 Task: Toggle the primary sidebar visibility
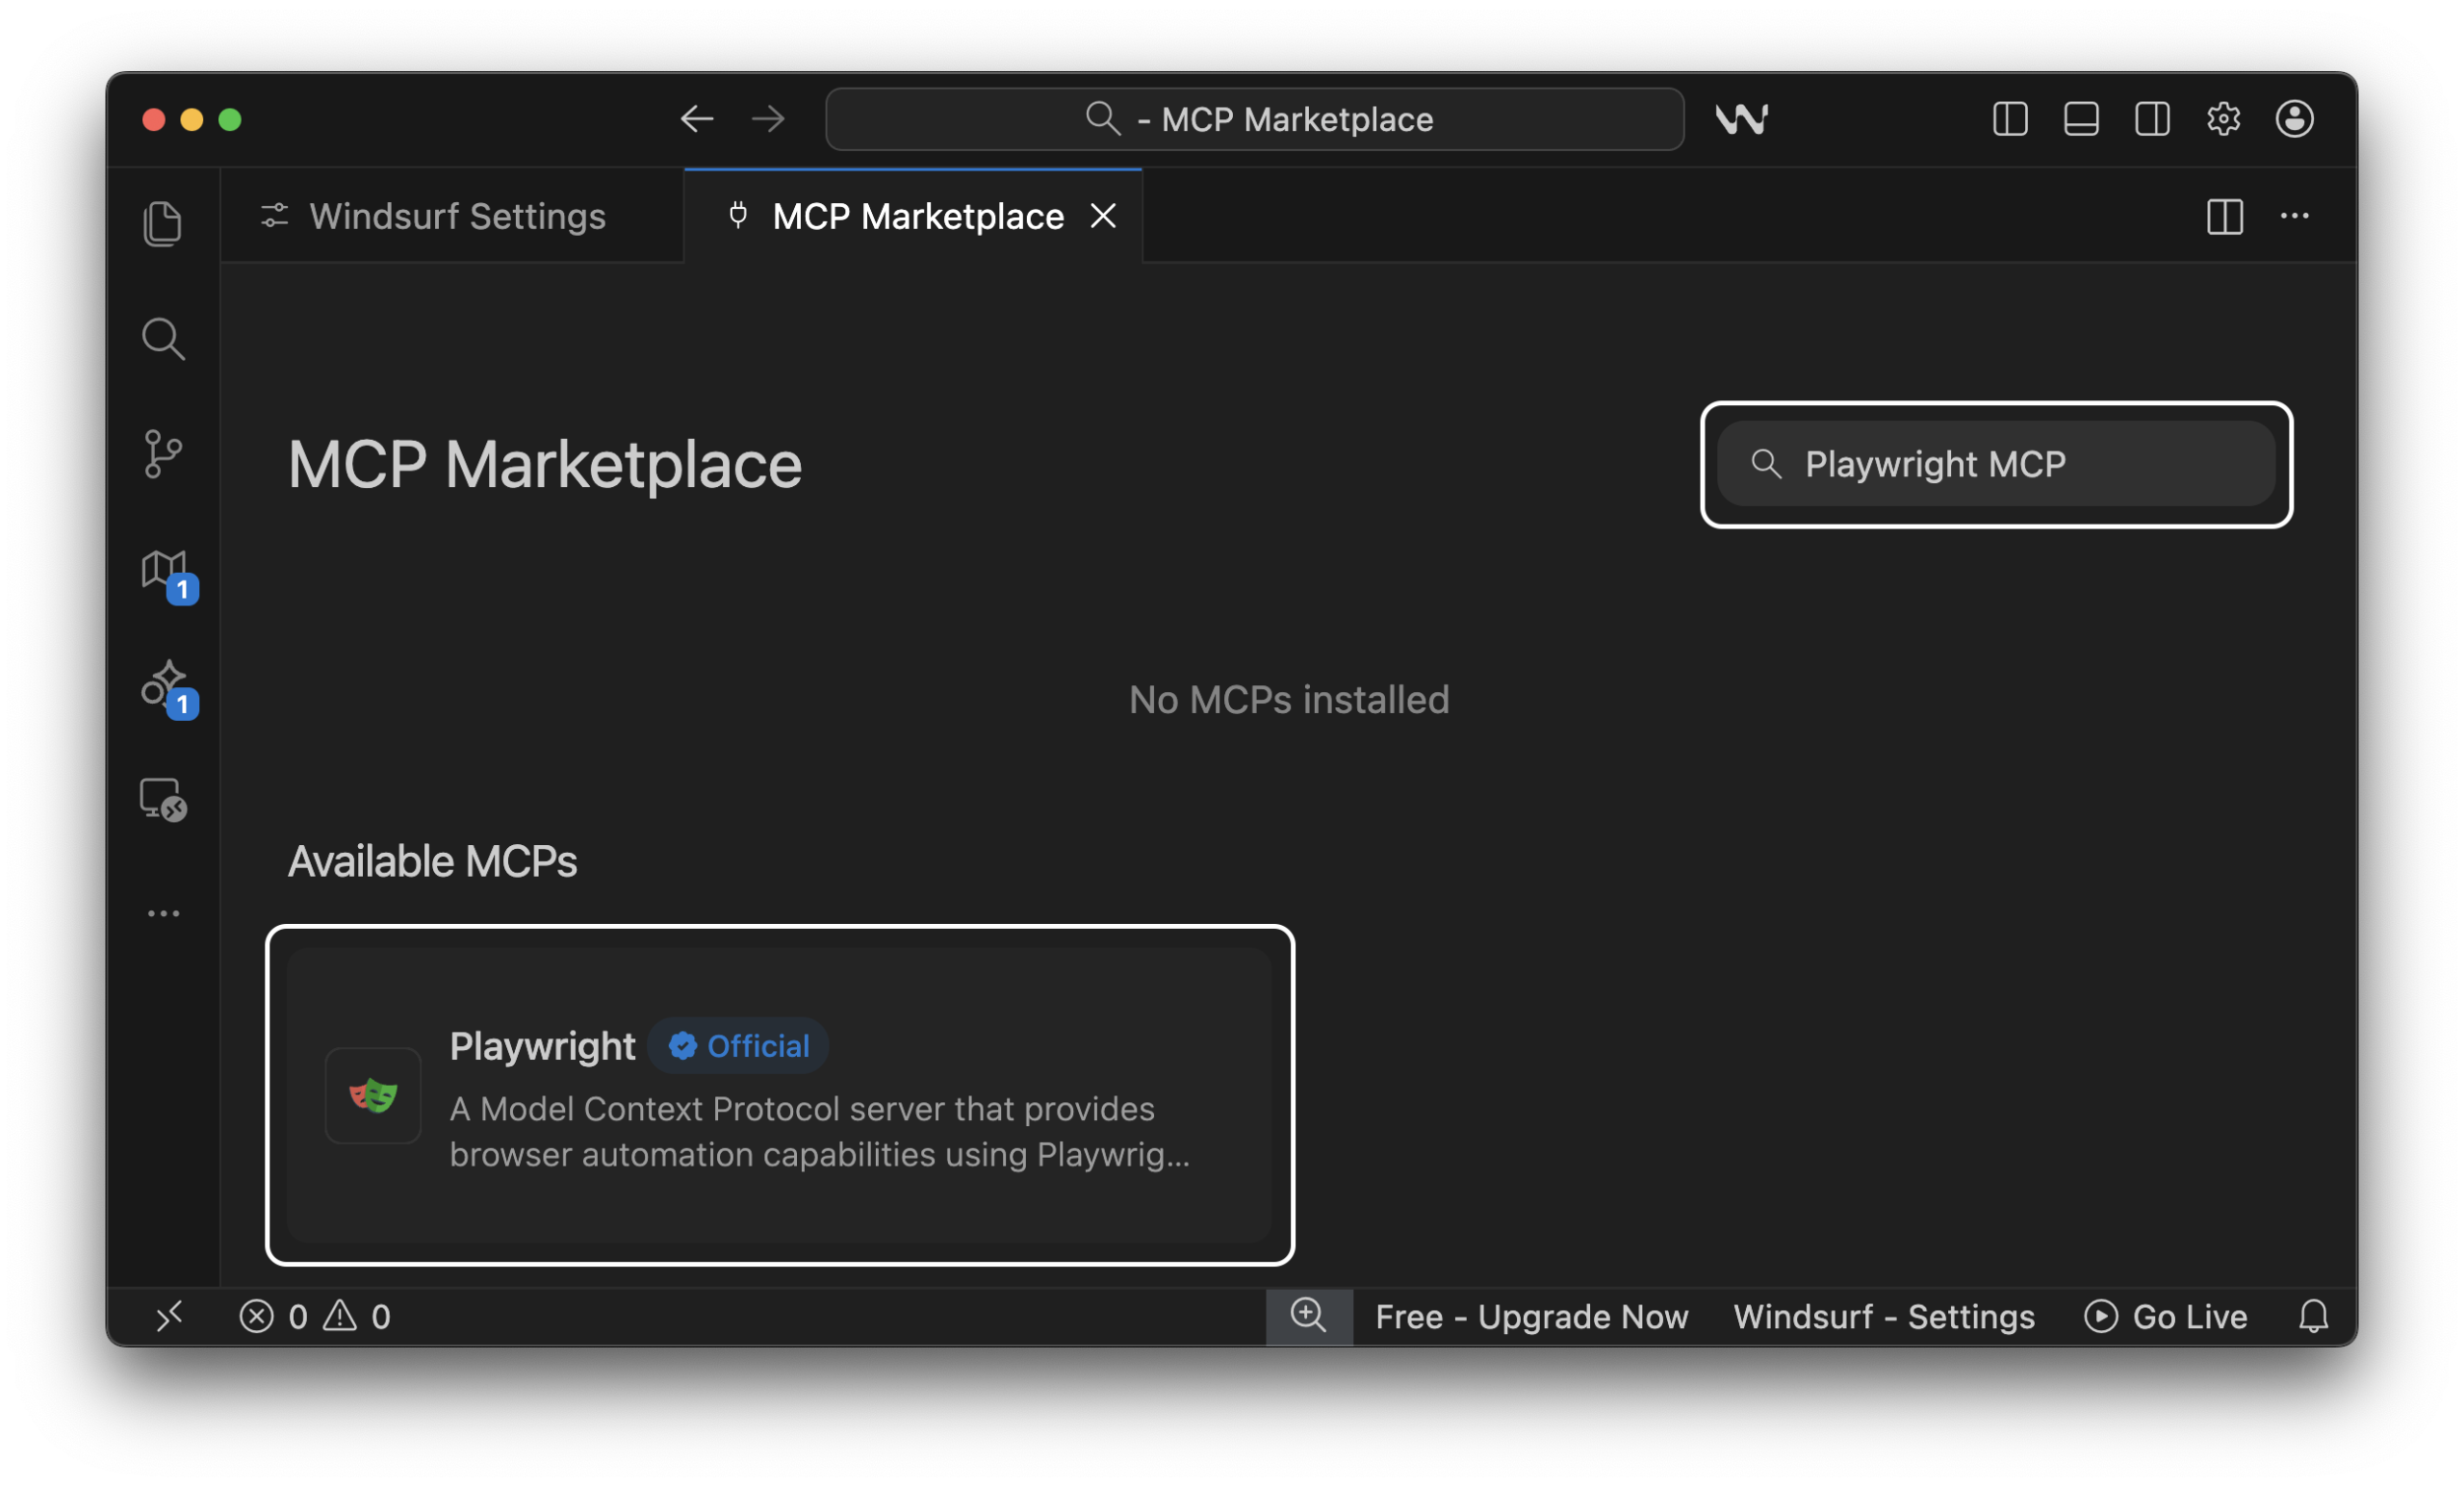(x=2009, y=119)
